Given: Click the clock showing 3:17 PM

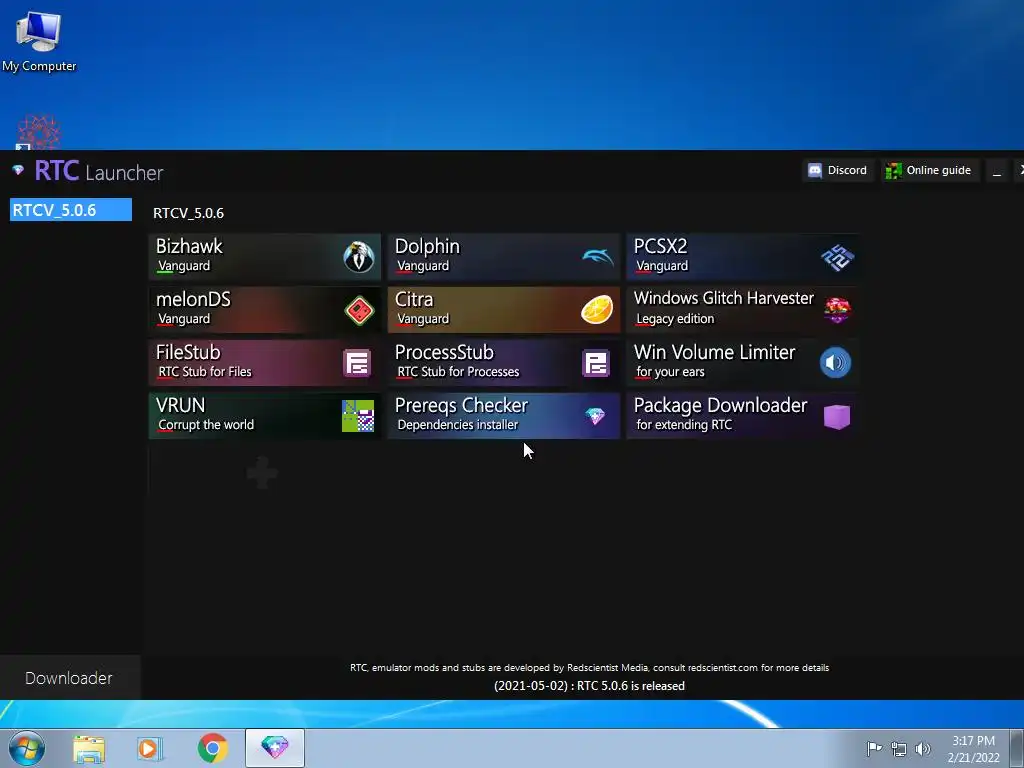Looking at the screenshot, I should coord(973,749).
